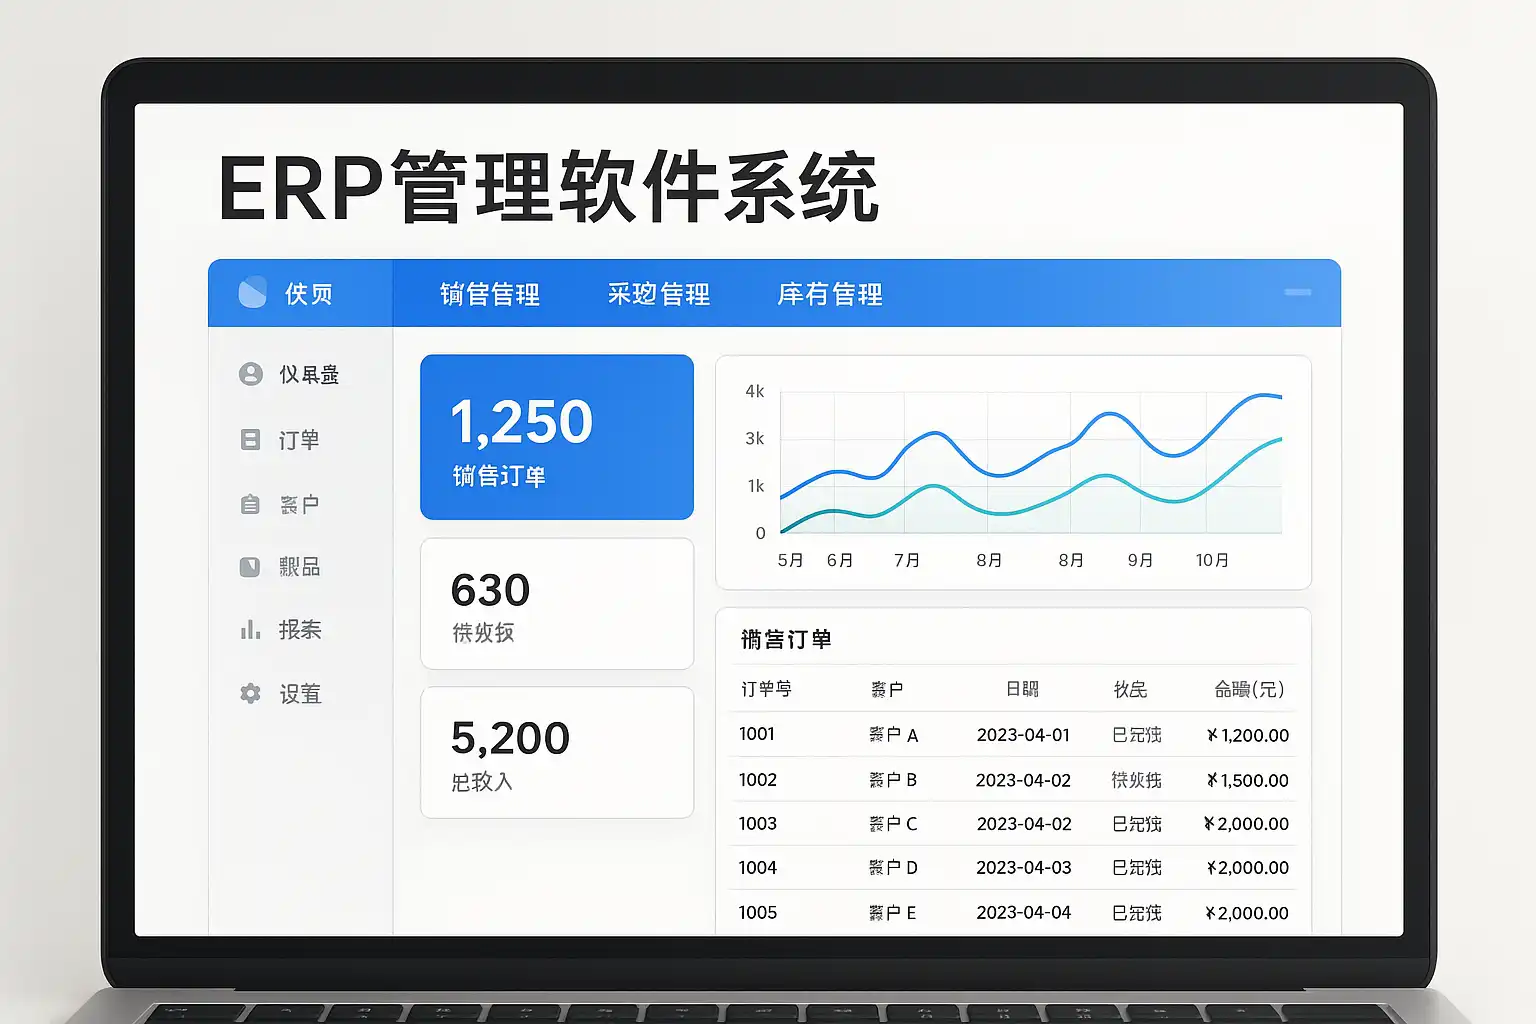Click customer E in row 1005

[x=893, y=913]
